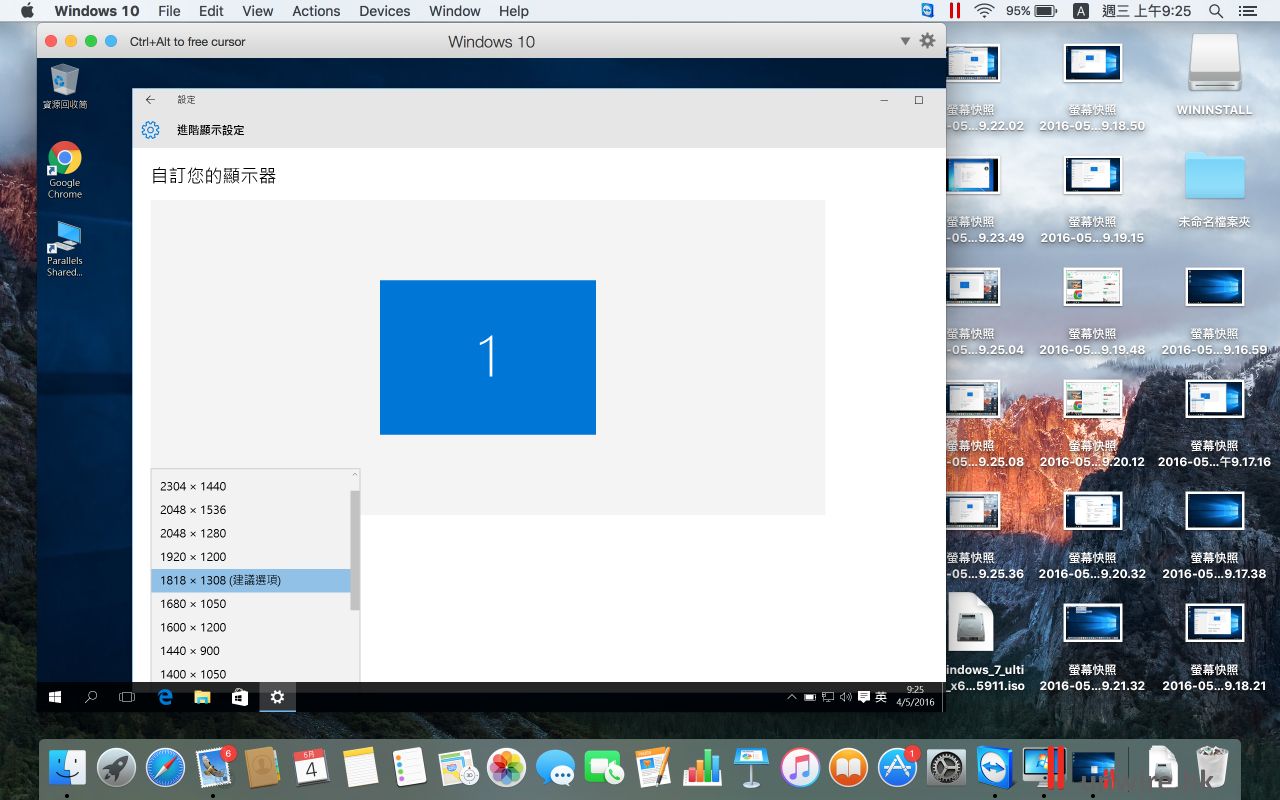The height and width of the screenshot is (800, 1280).
Task: Go back using the Settings back arrow
Action: [x=150, y=100]
